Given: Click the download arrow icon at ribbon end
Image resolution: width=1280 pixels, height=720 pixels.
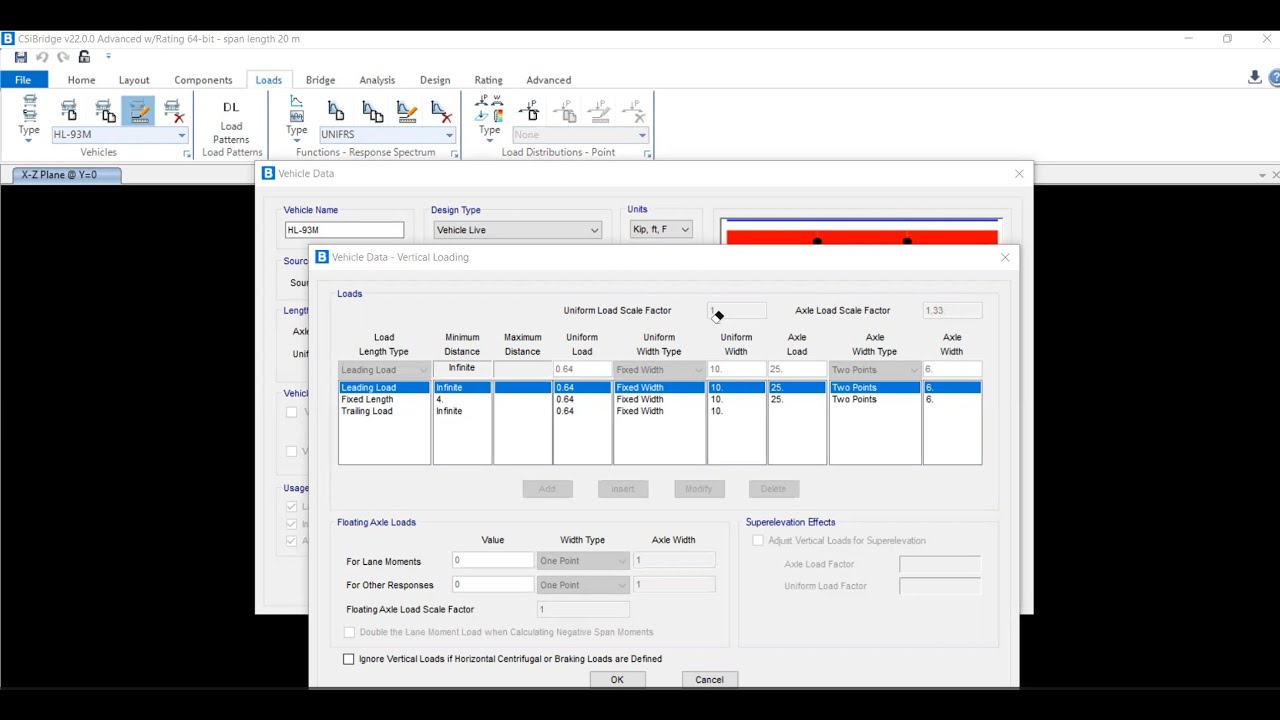Looking at the screenshot, I should coord(1254,78).
